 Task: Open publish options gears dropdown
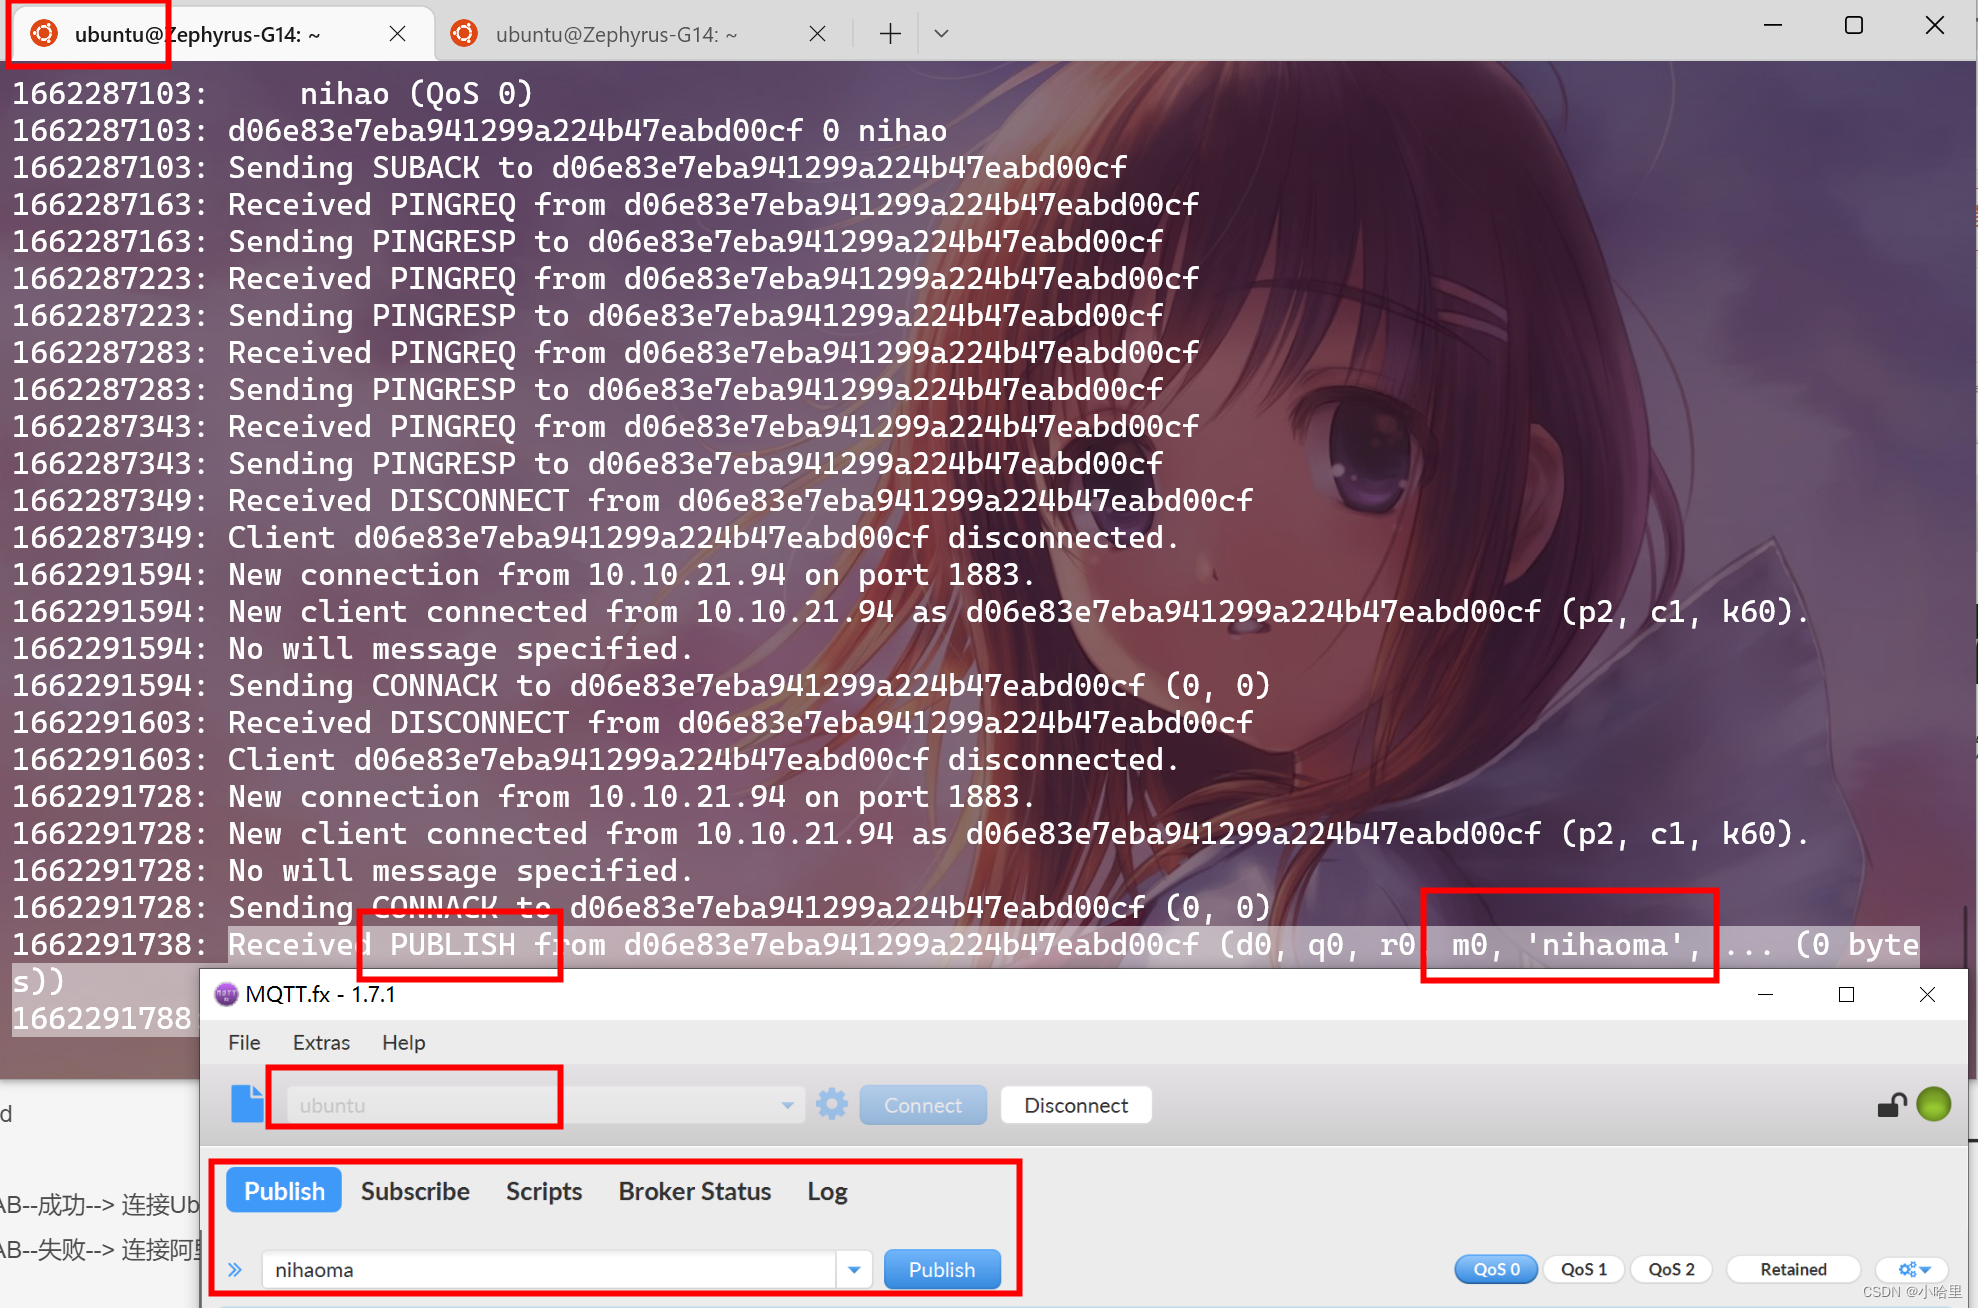[x=1913, y=1269]
